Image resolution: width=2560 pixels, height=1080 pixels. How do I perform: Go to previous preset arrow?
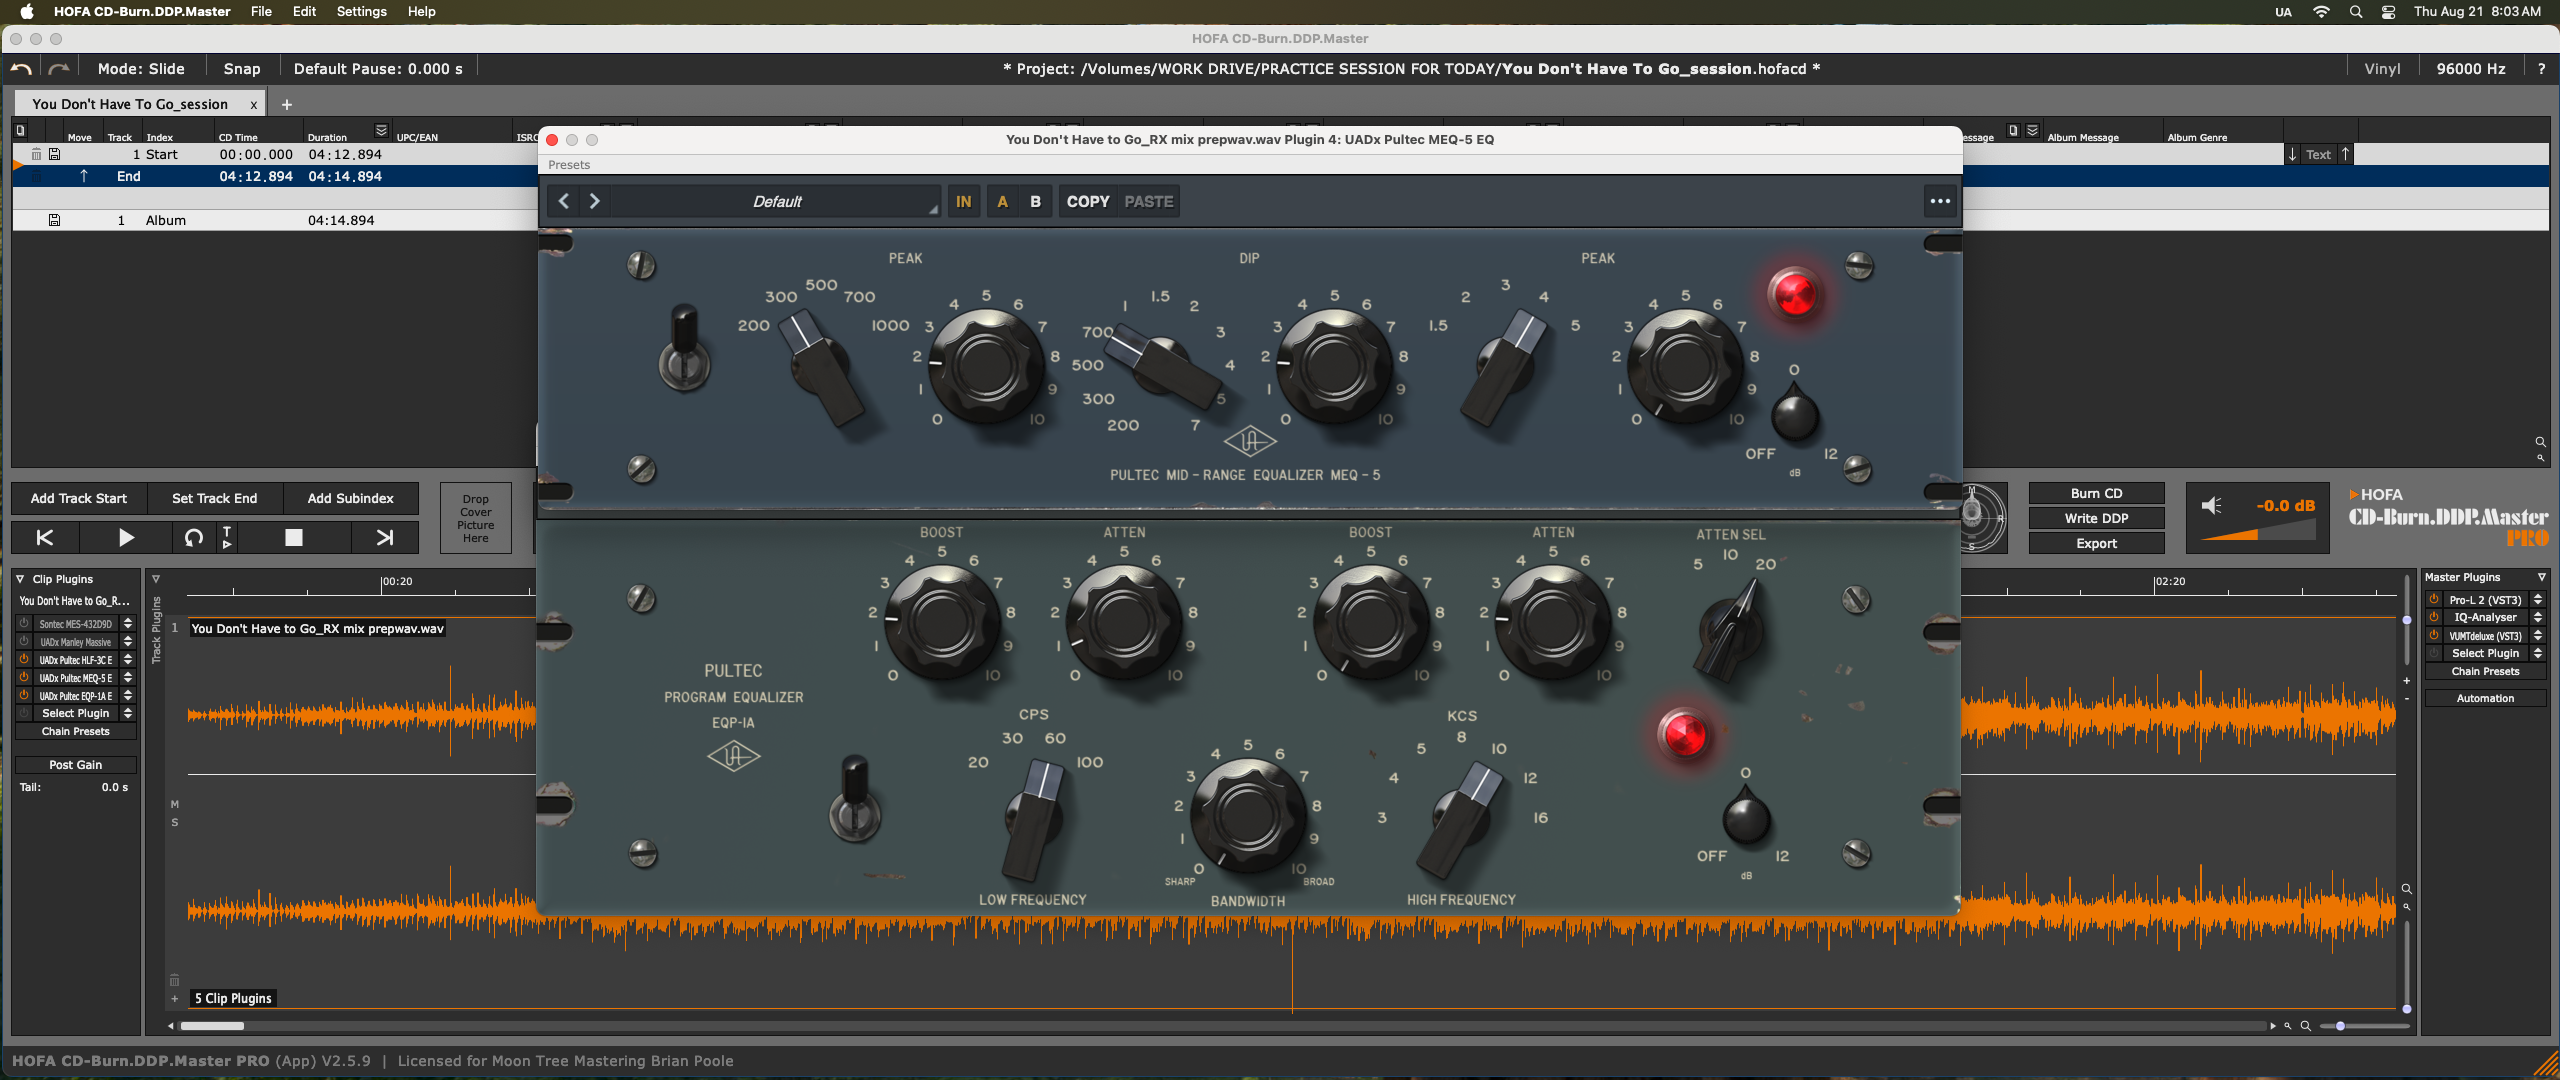point(564,201)
